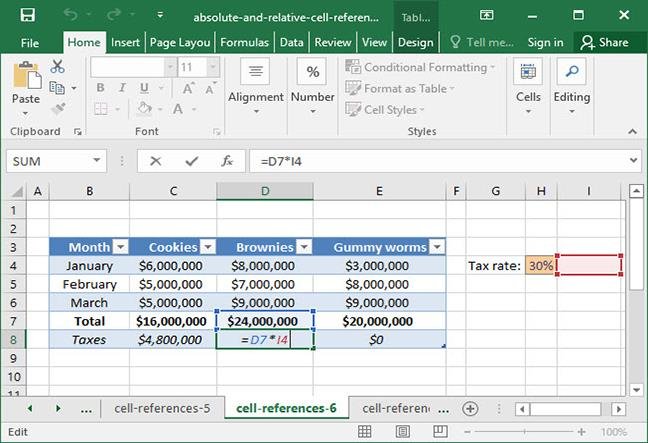Toggle Italic formatting in the Font group

[122, 88]
